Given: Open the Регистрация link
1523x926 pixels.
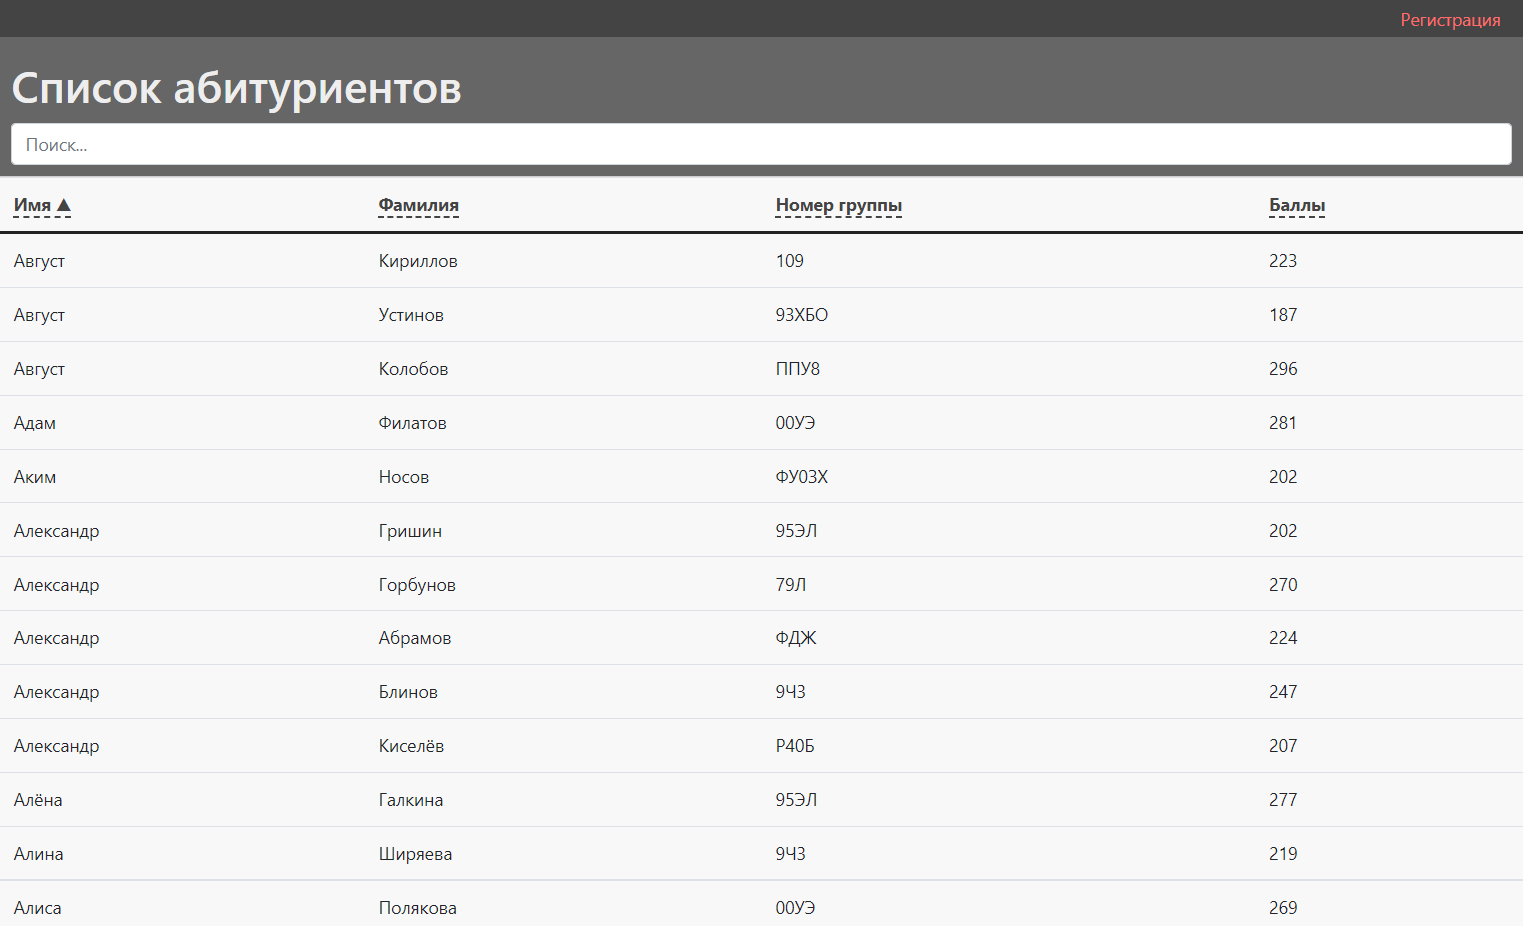Looking at the screenshot, I should click(1451, 19).
